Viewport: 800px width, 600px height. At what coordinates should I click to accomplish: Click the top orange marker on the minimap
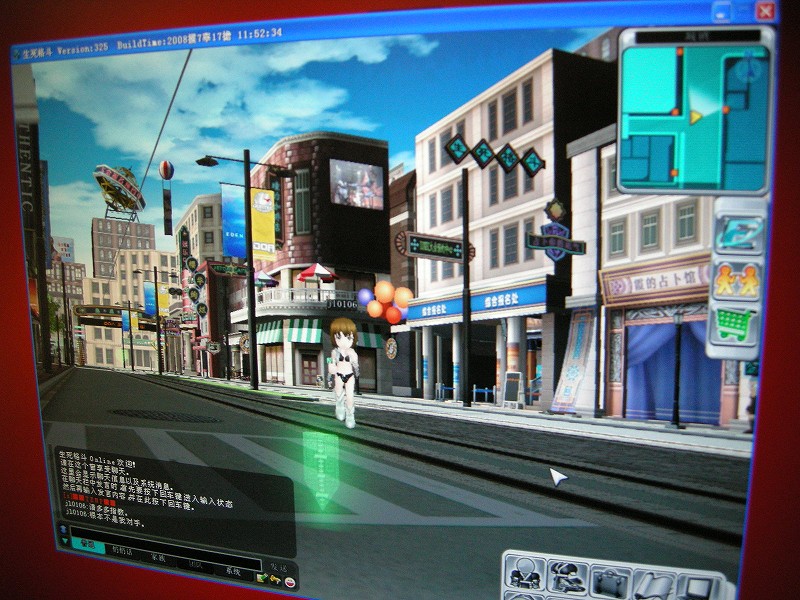click(x=680, y=51)
